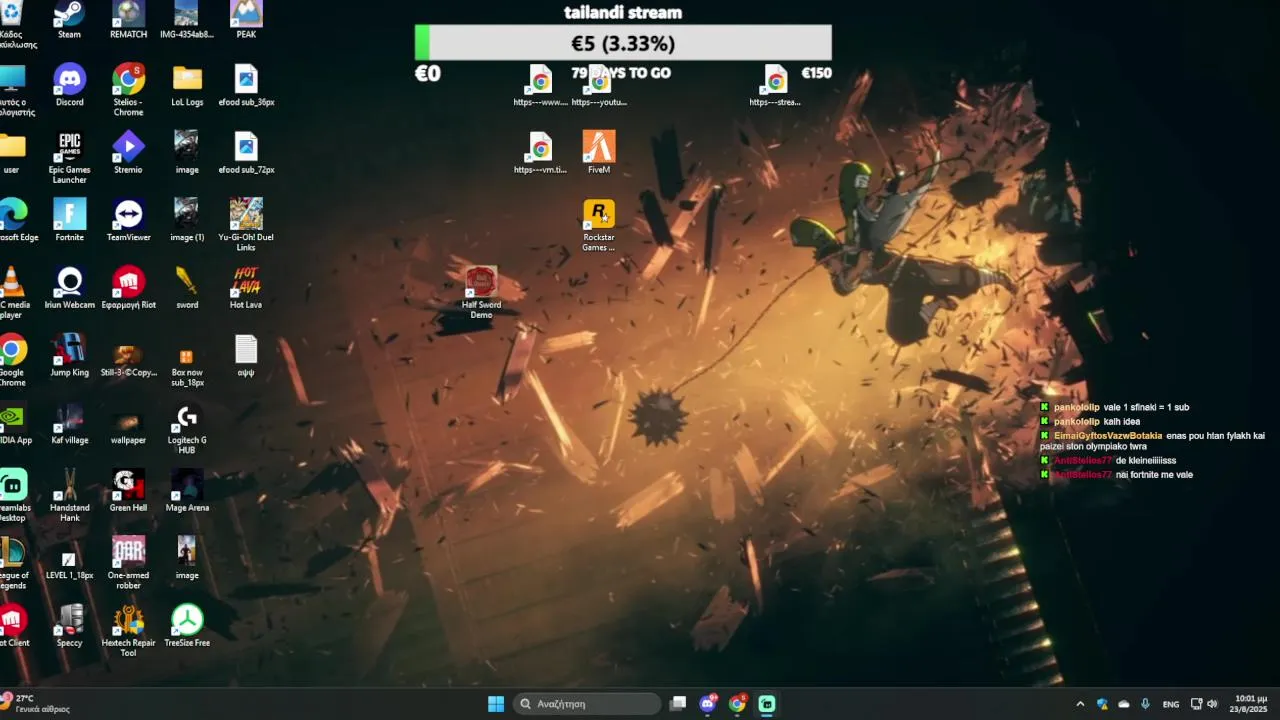Launch the REMATCH game shortcut

coord(128,20)
